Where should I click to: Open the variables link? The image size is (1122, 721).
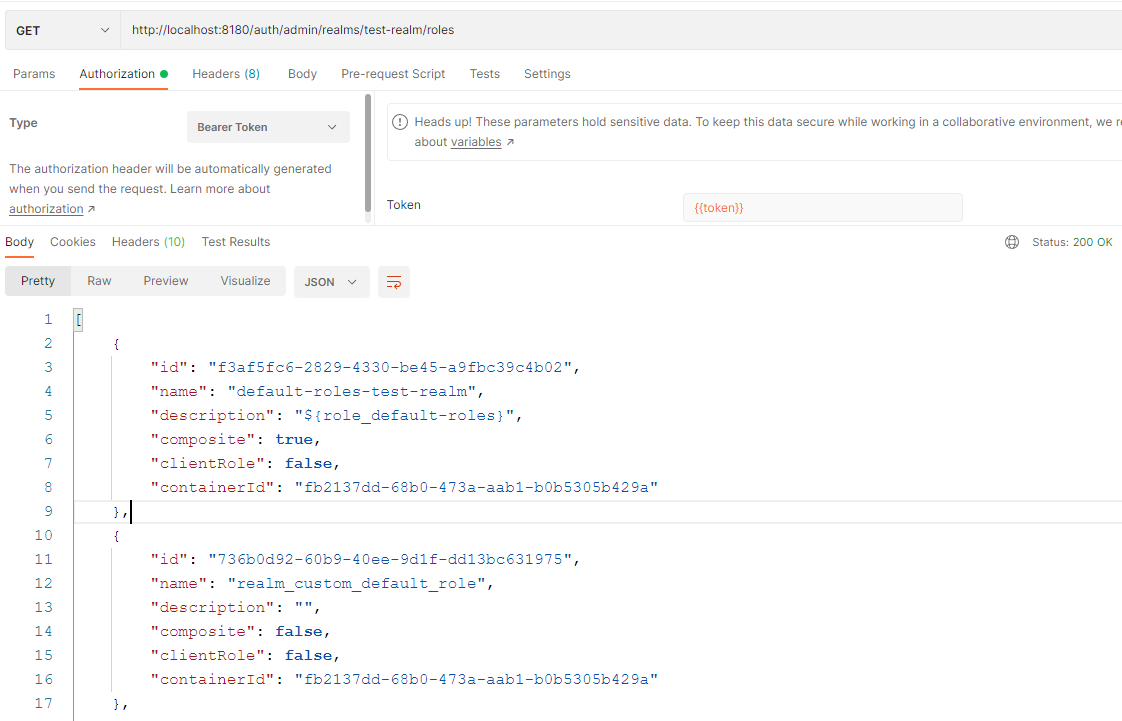[476, 142]
